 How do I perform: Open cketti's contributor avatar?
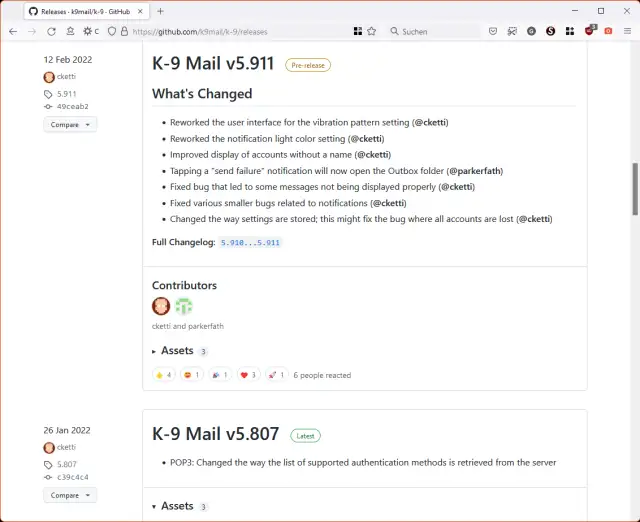click(x=161, y=307)
